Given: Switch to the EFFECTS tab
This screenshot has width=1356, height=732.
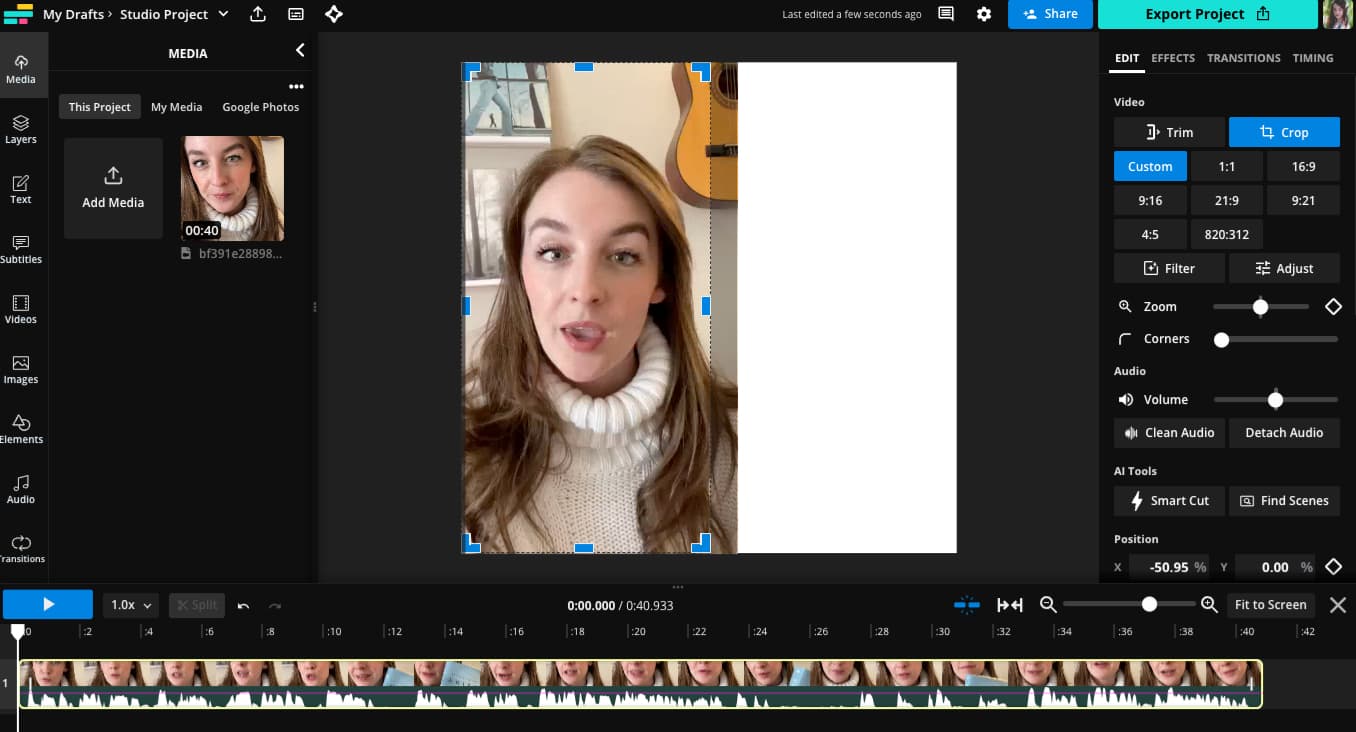Looking at the screenshot, I should [1173, 58].
